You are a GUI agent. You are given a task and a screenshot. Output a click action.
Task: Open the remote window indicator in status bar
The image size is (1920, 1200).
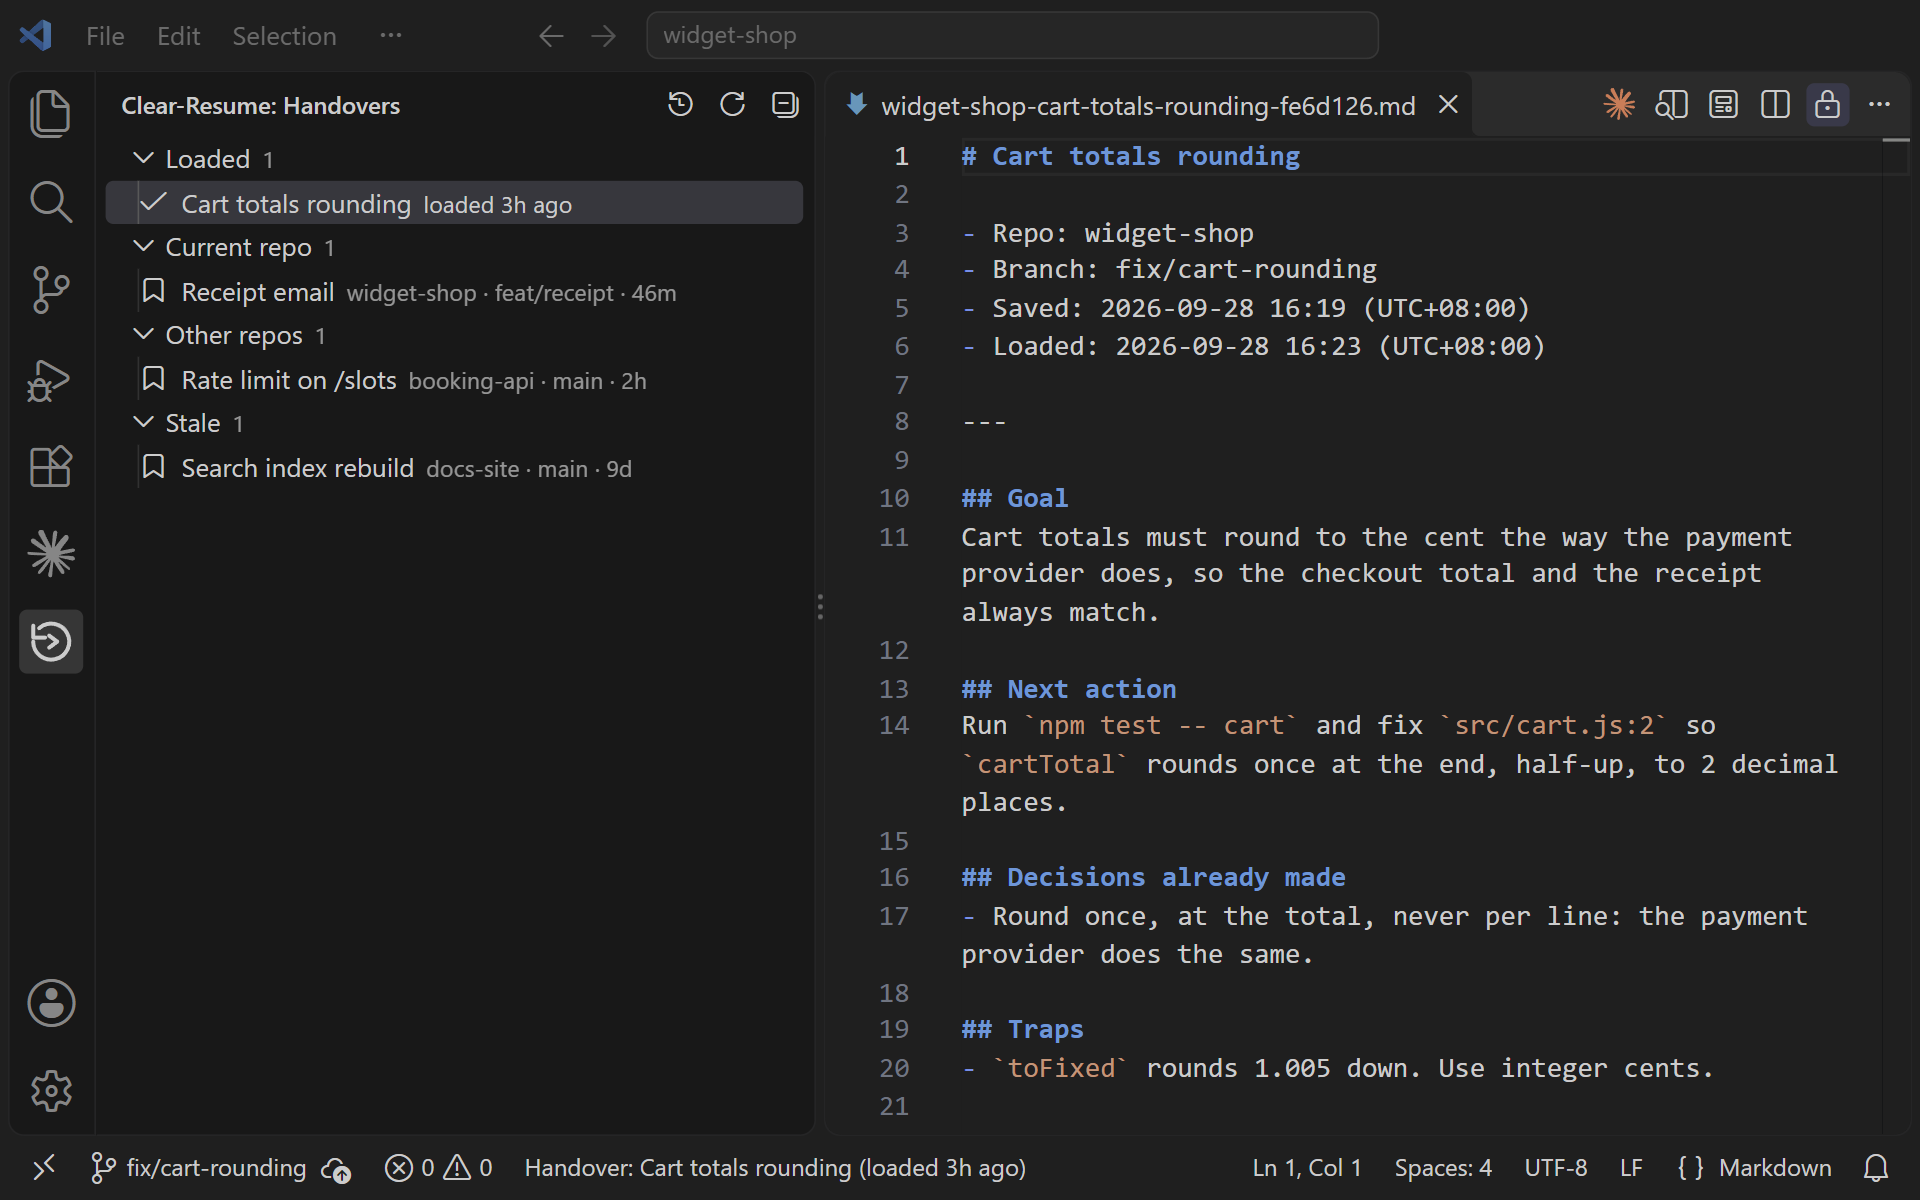pyautogui.click(x=43, y=1168)
